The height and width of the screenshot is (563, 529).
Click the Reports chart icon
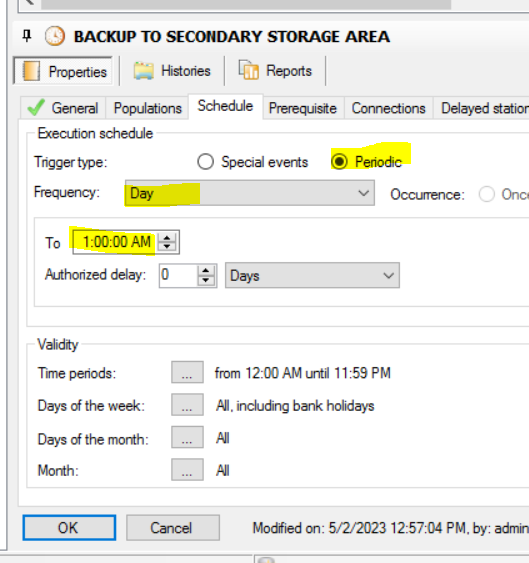click(x=249, y=70)
